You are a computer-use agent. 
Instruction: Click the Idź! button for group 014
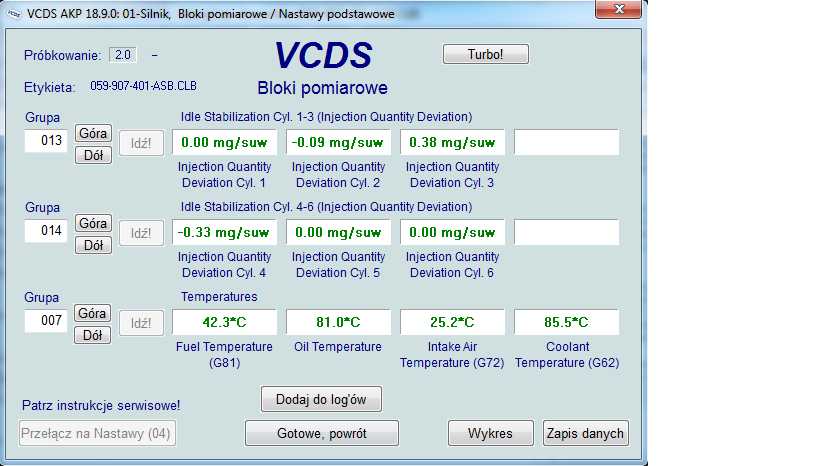click(x=141, y=233)
